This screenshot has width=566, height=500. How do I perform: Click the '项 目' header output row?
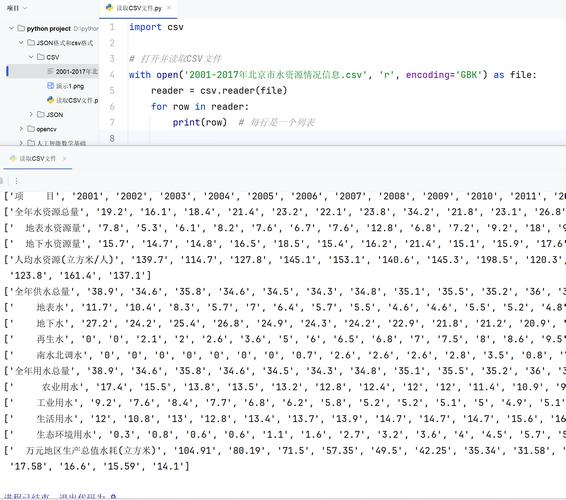pos(284,196)
